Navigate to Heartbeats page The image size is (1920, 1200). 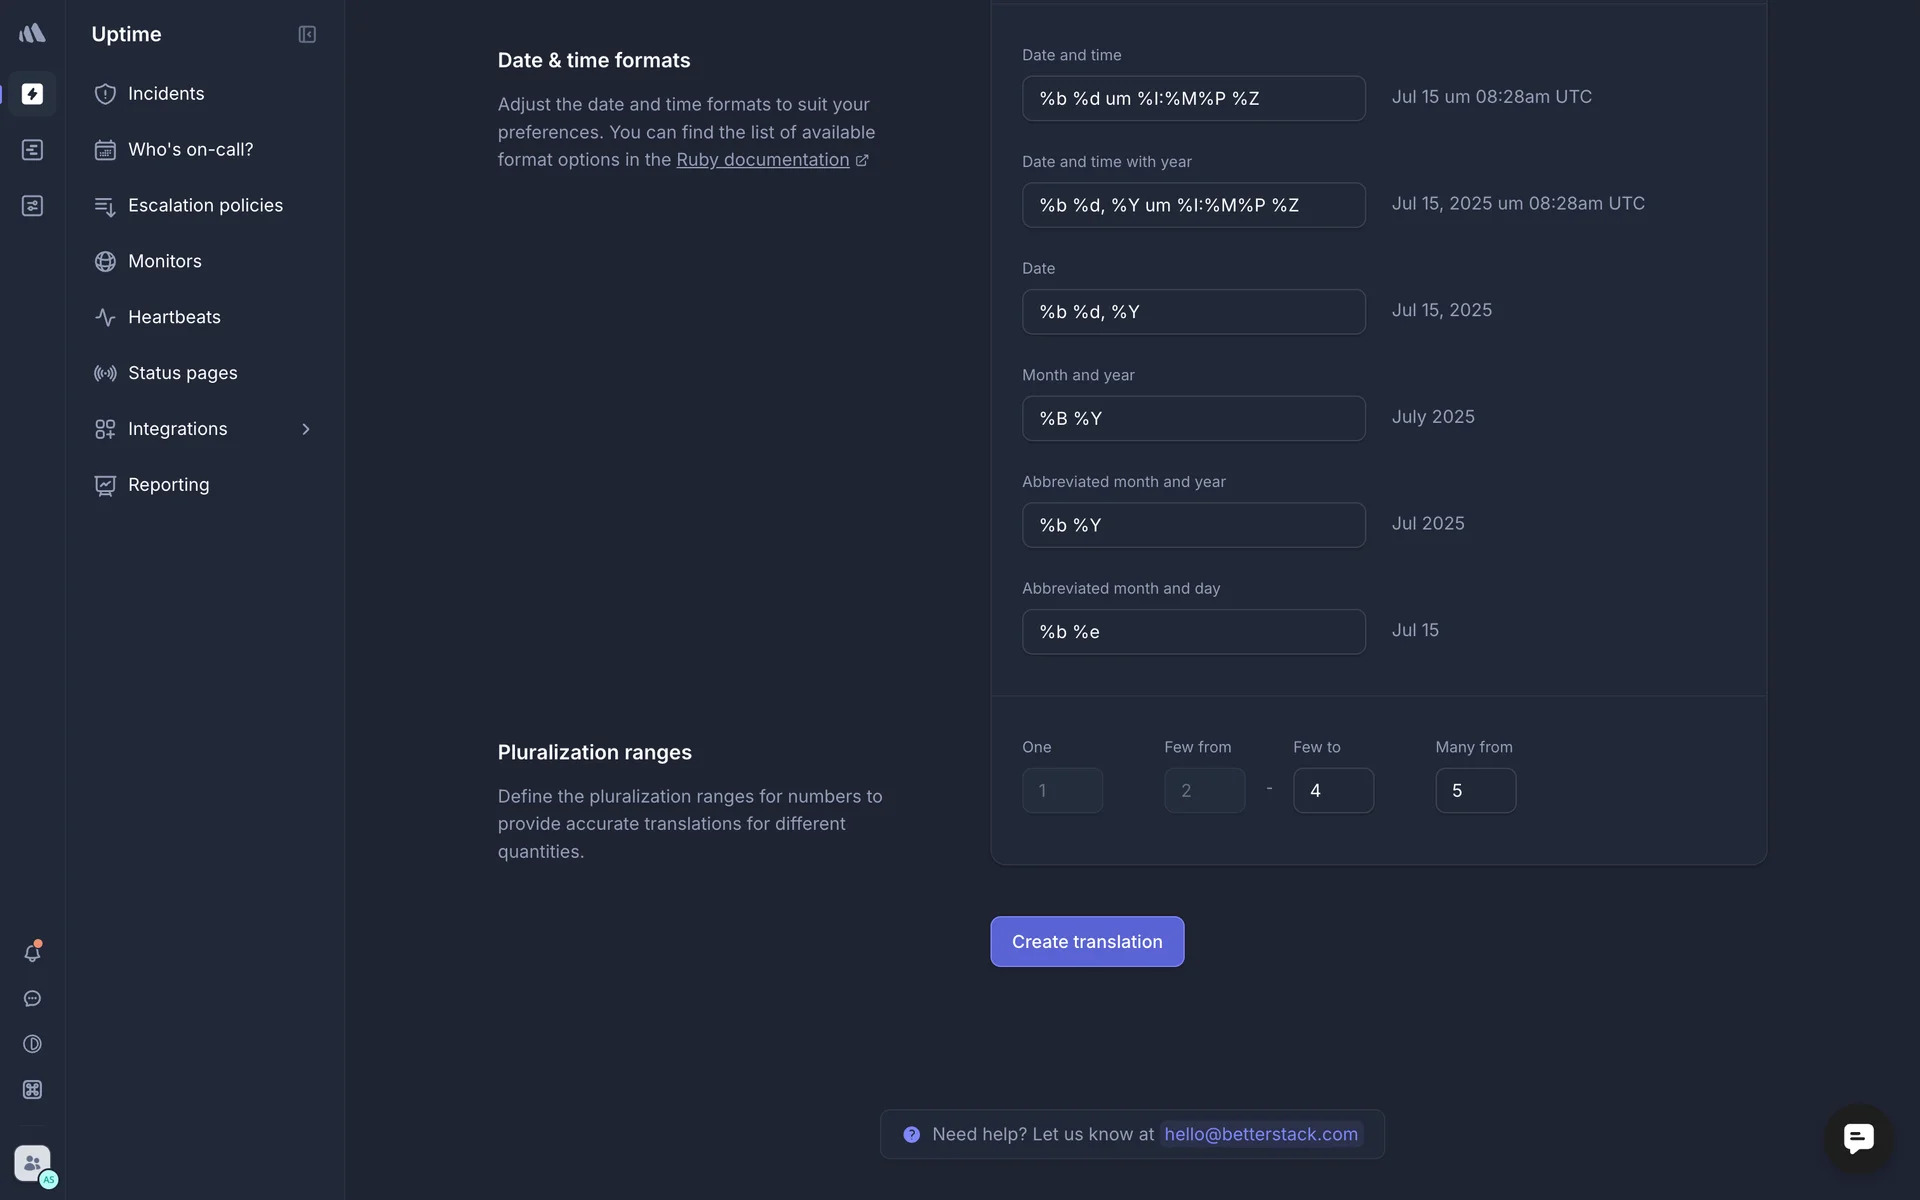[174, 317]
